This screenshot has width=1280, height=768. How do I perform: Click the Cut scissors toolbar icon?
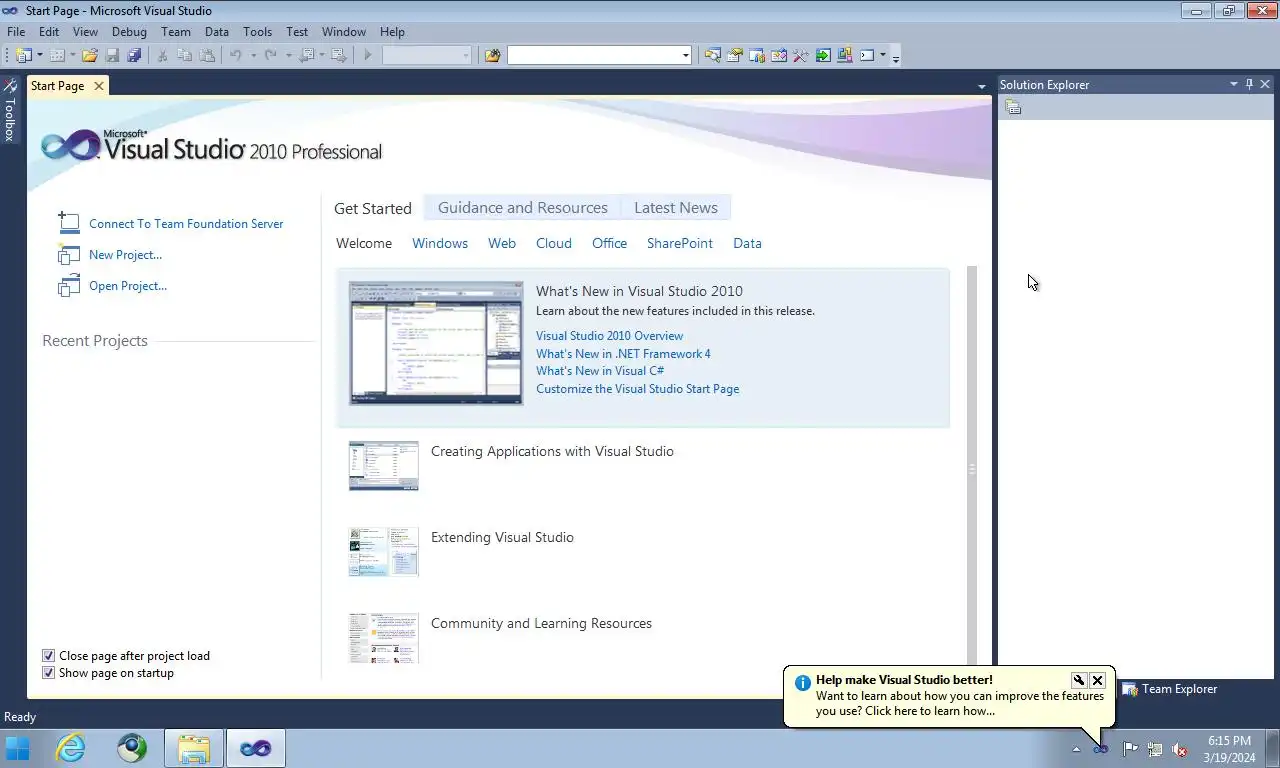162,56
